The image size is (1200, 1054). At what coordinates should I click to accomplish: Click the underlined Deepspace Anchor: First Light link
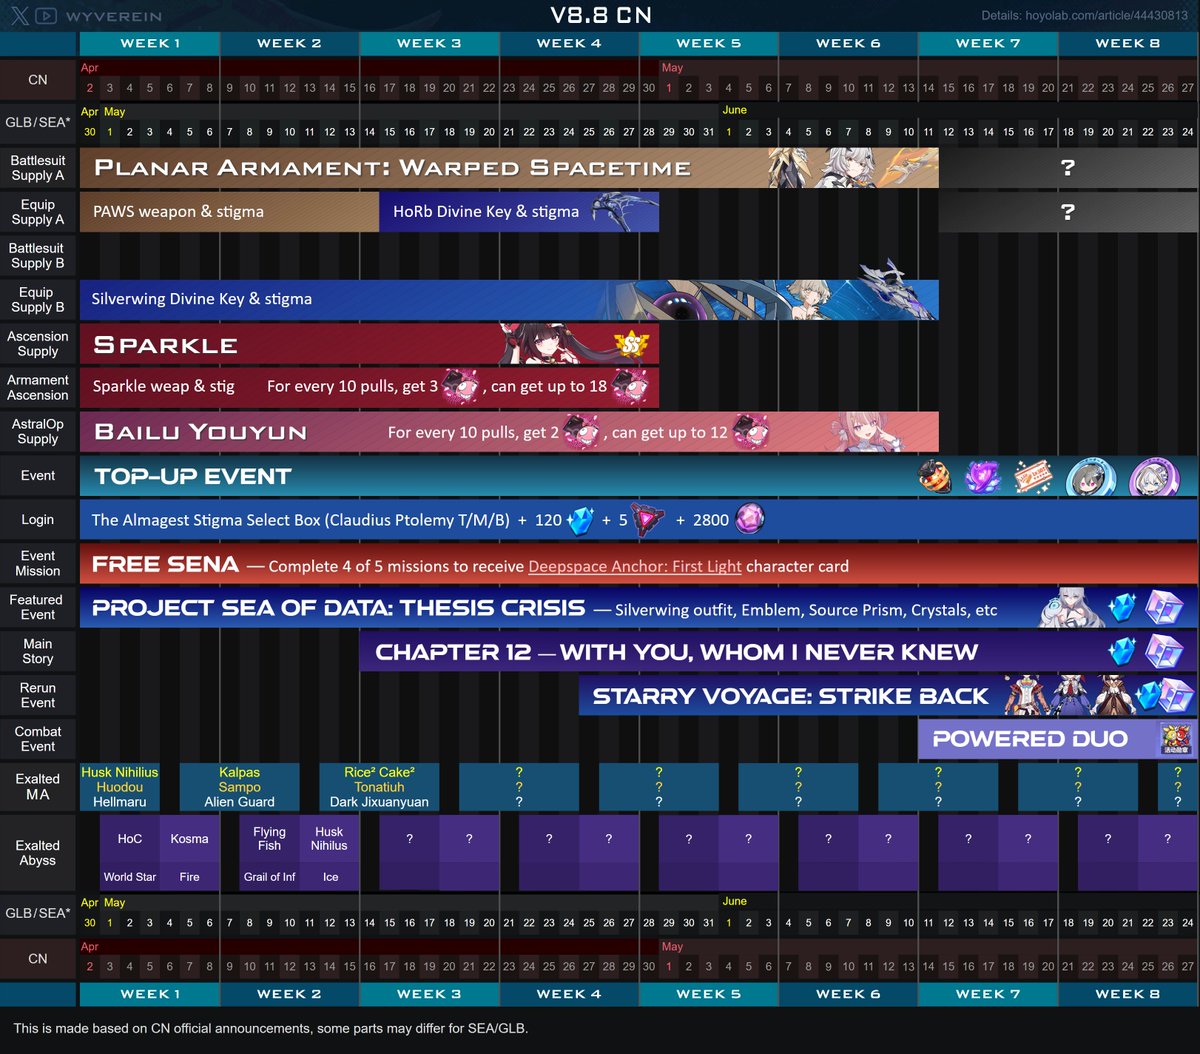click(635, 566)
